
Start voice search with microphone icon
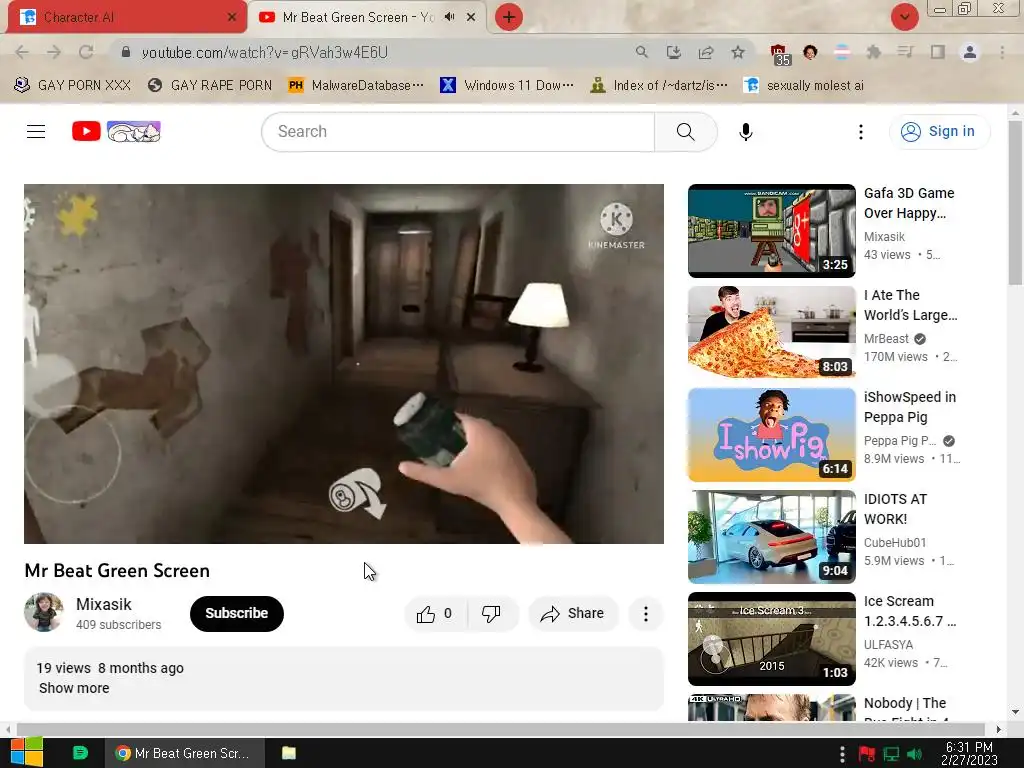coord(745,131)
